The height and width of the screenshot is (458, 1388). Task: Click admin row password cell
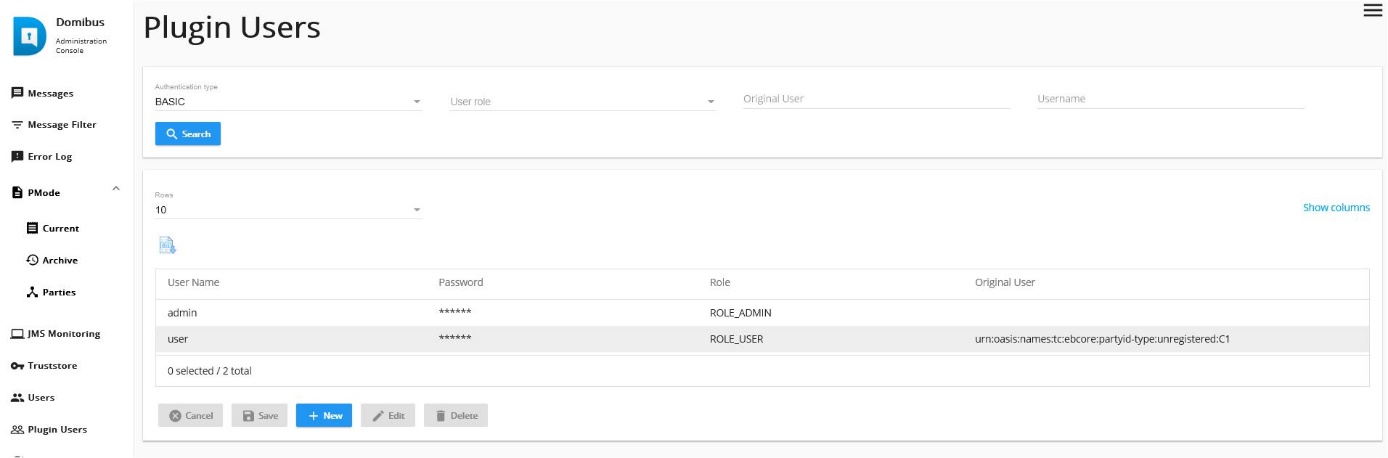[x=455, y=313]
